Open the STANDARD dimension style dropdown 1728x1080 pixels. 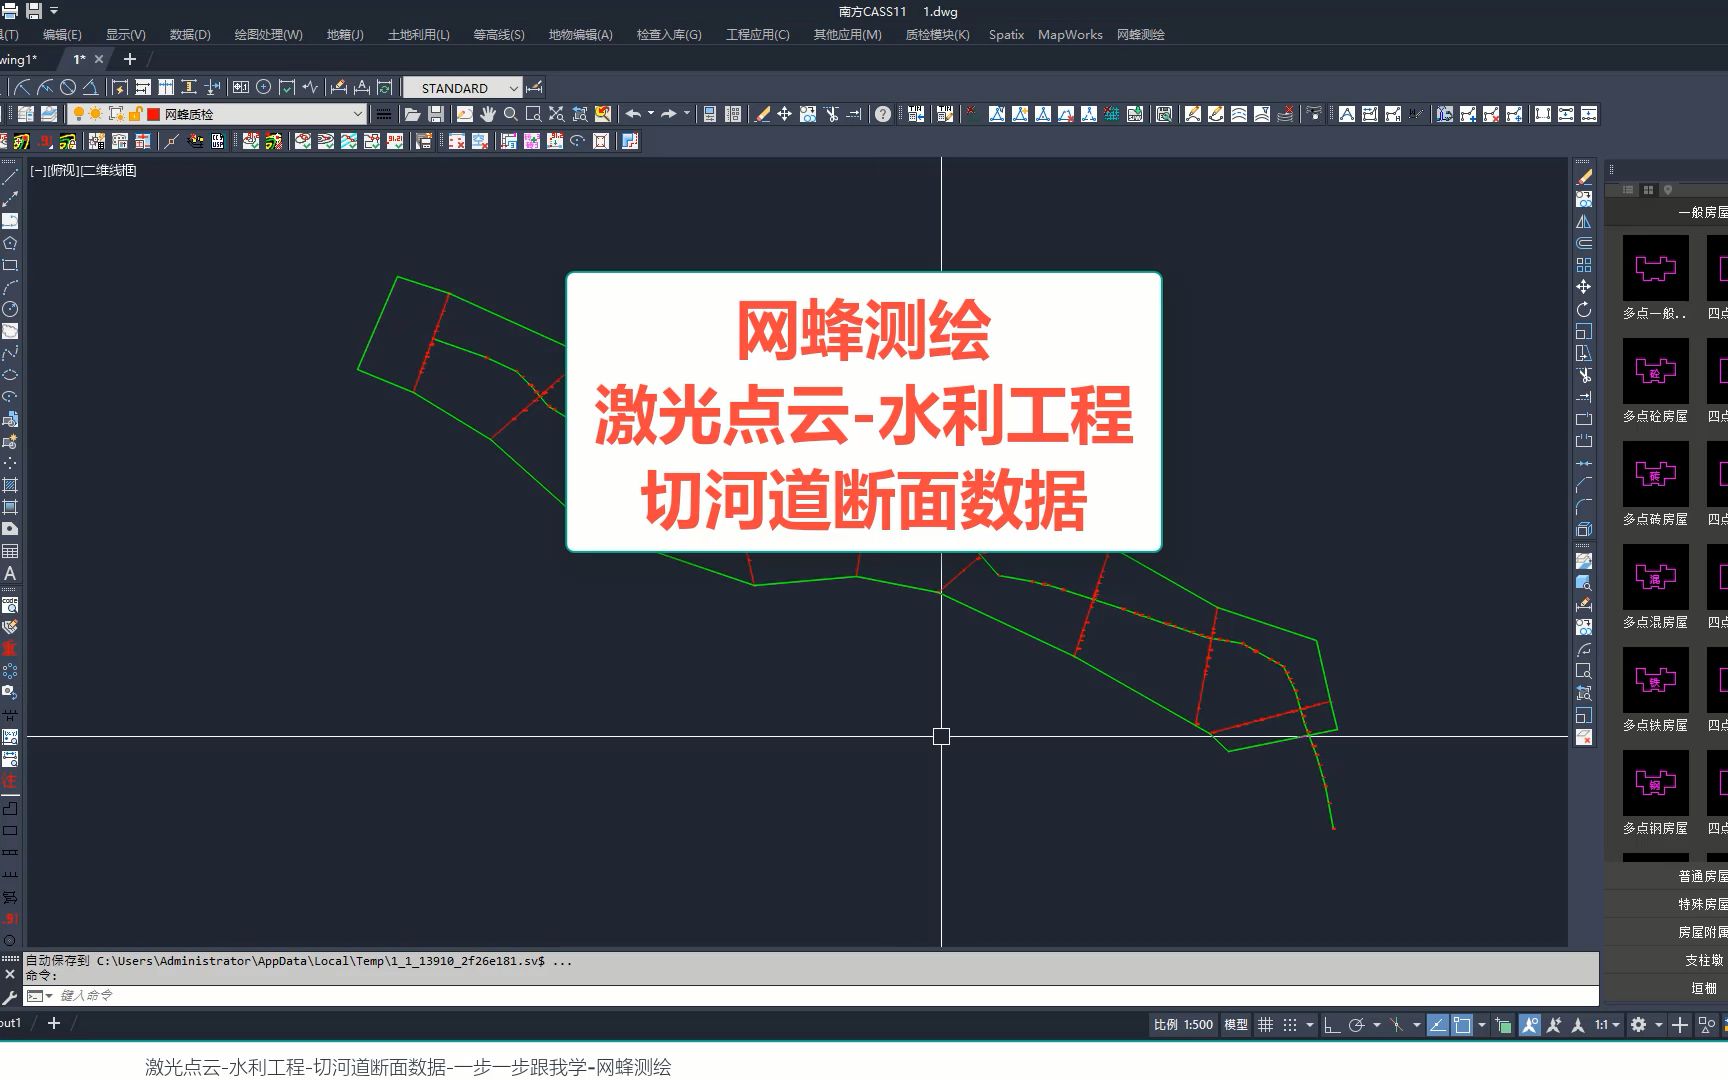(513, 88)
